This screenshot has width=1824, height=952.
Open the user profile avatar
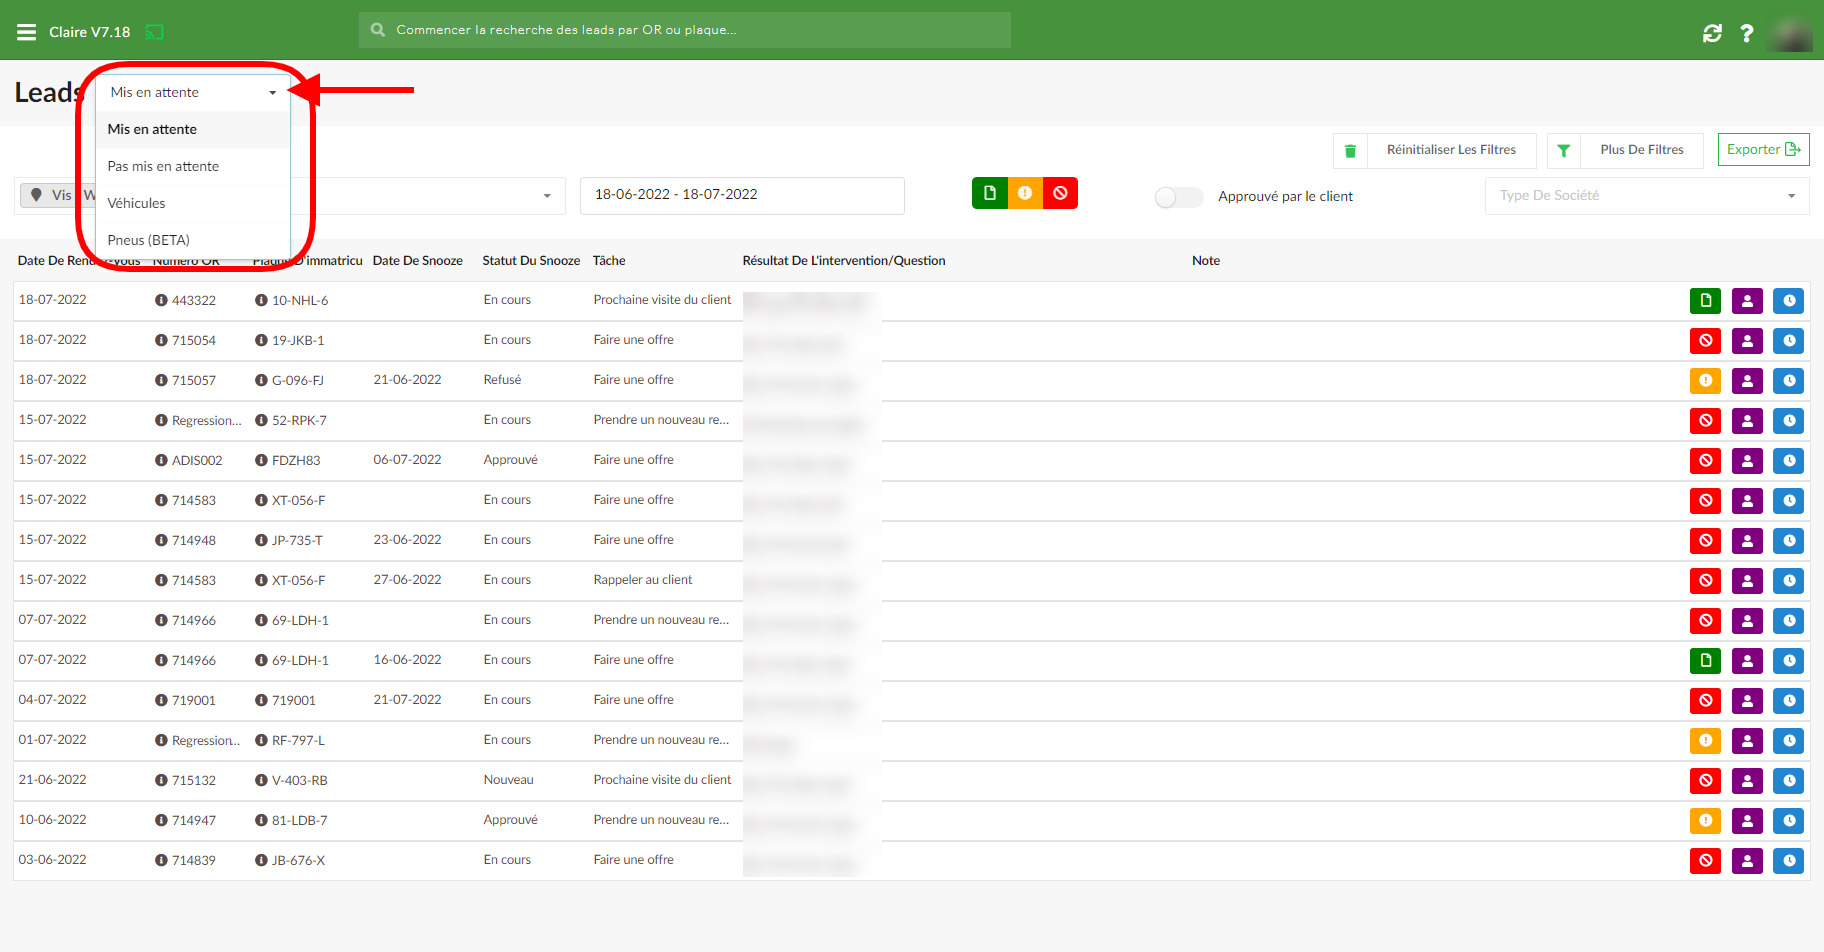click(1790, 33)
